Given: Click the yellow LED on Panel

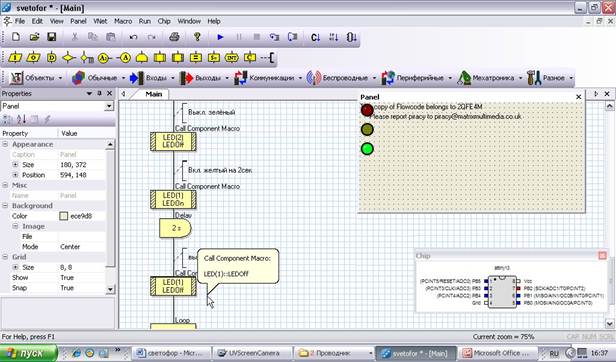Looking at the screenshot, I should (367, 129).
